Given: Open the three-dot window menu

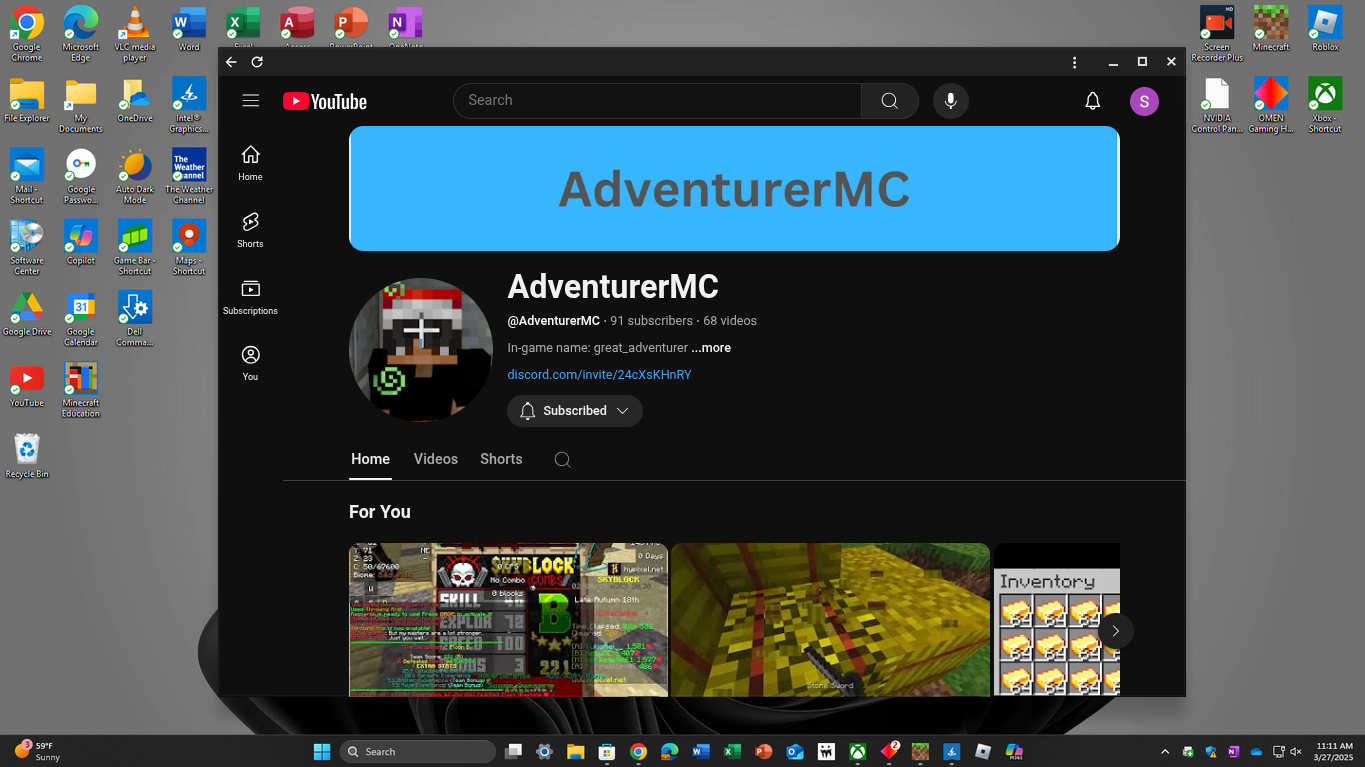Looking at the screenshot, I should coord(1075,62).
